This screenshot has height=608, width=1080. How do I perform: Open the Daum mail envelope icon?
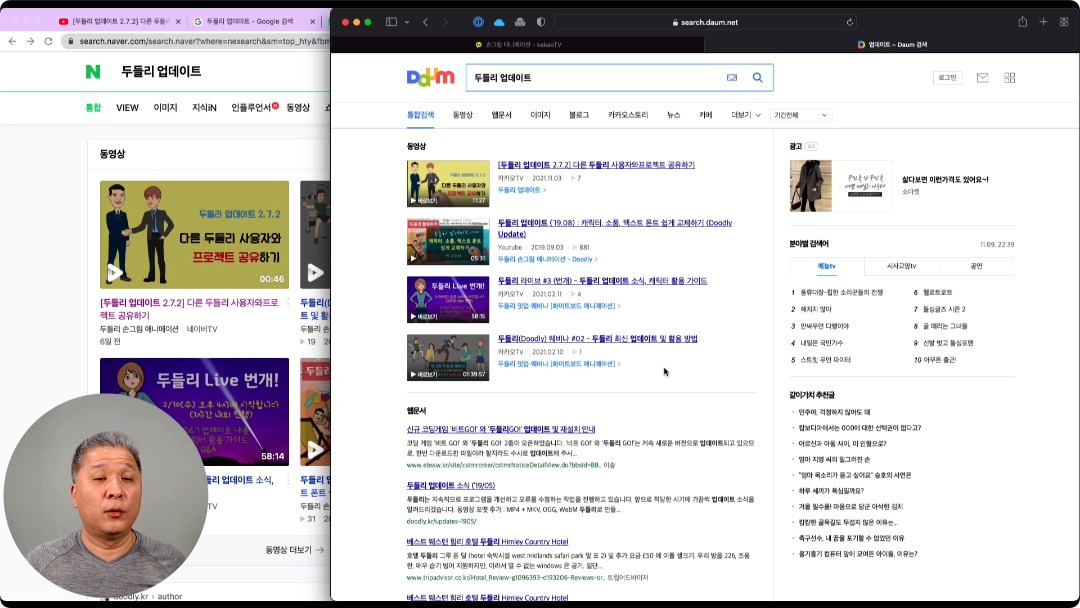pos(983,78)
